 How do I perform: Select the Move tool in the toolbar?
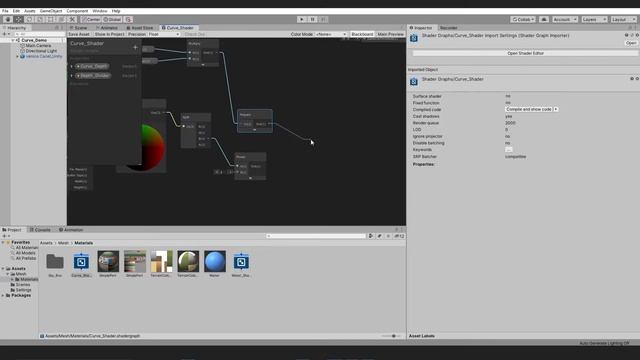19,19
